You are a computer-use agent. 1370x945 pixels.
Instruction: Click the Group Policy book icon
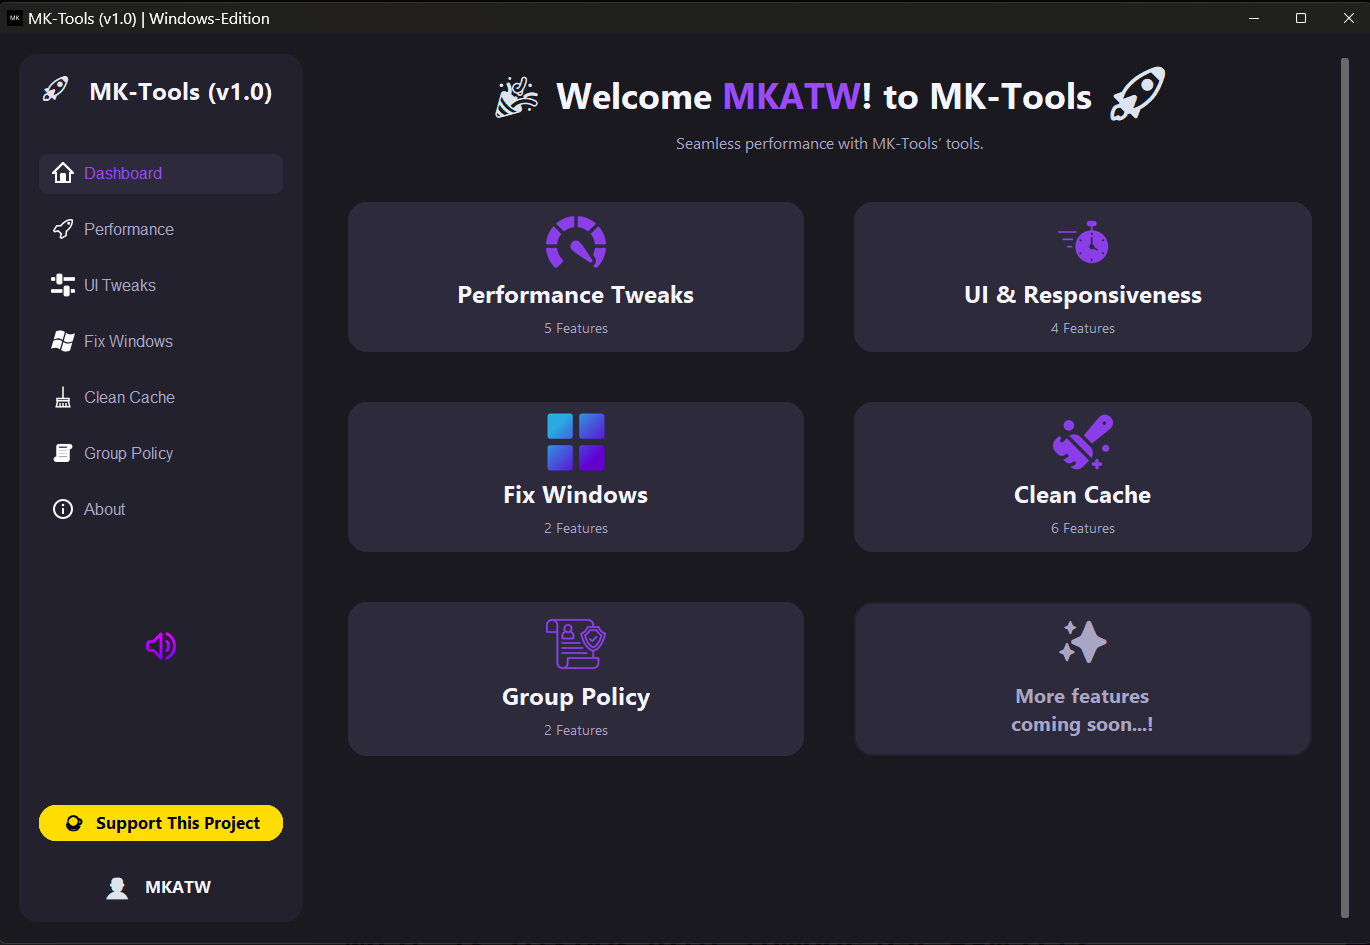click(62, 453)
